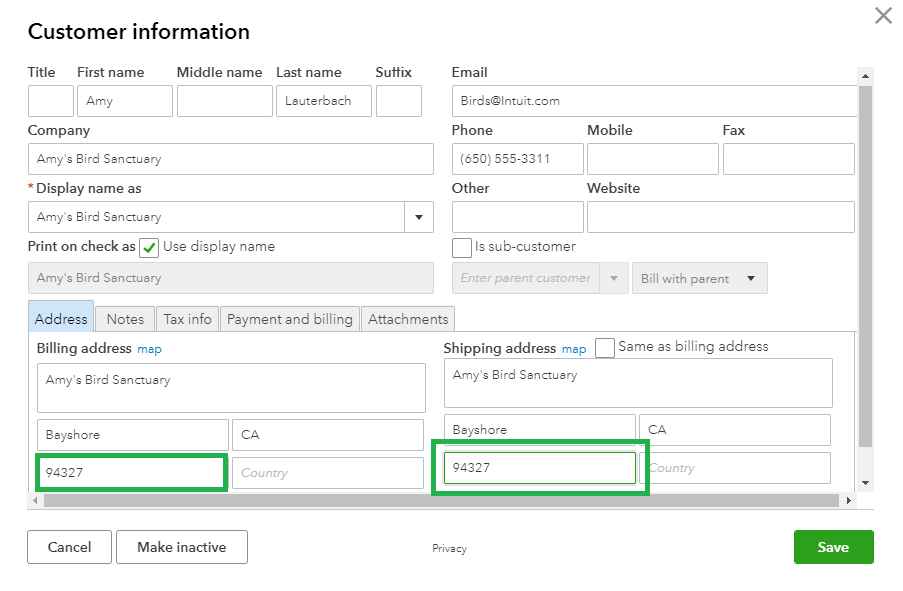The width and height of the screenshot is (903, 591).
Task: Click the horizontal scrollbar left arrow
Action: pos(35,501)
